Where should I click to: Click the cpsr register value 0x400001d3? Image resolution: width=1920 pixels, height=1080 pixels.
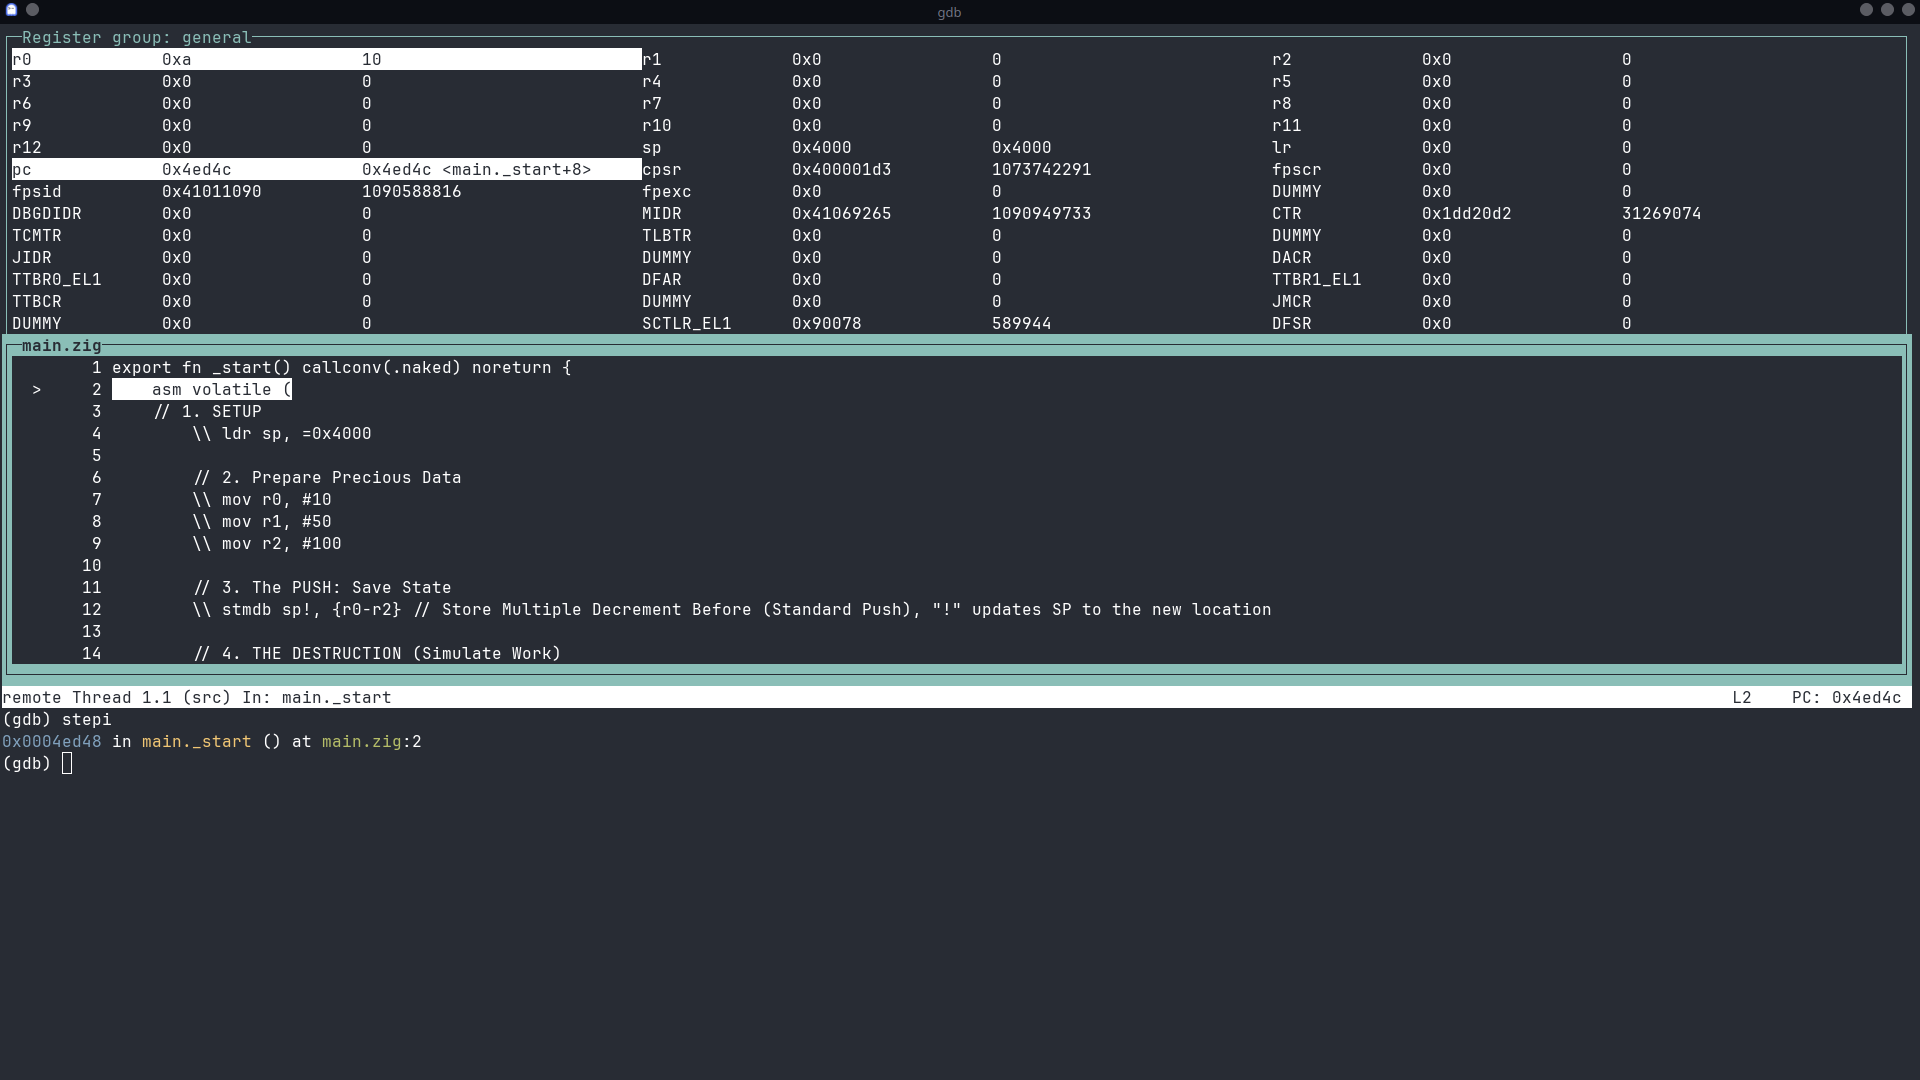(x=841, y=170)
